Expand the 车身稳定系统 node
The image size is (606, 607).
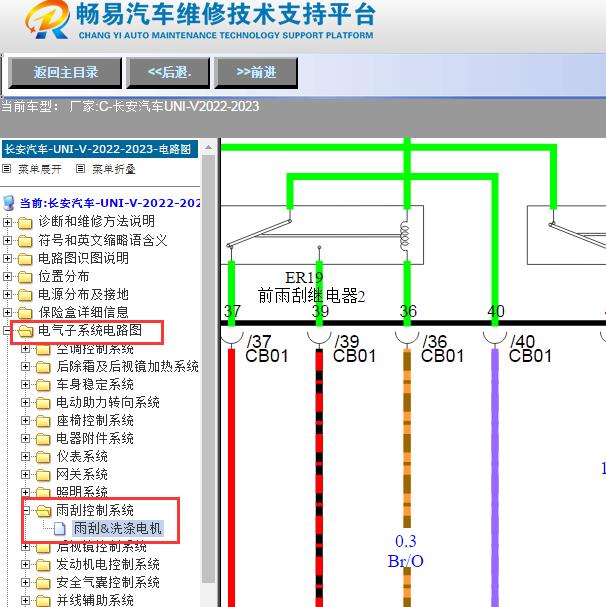(25, 385)
